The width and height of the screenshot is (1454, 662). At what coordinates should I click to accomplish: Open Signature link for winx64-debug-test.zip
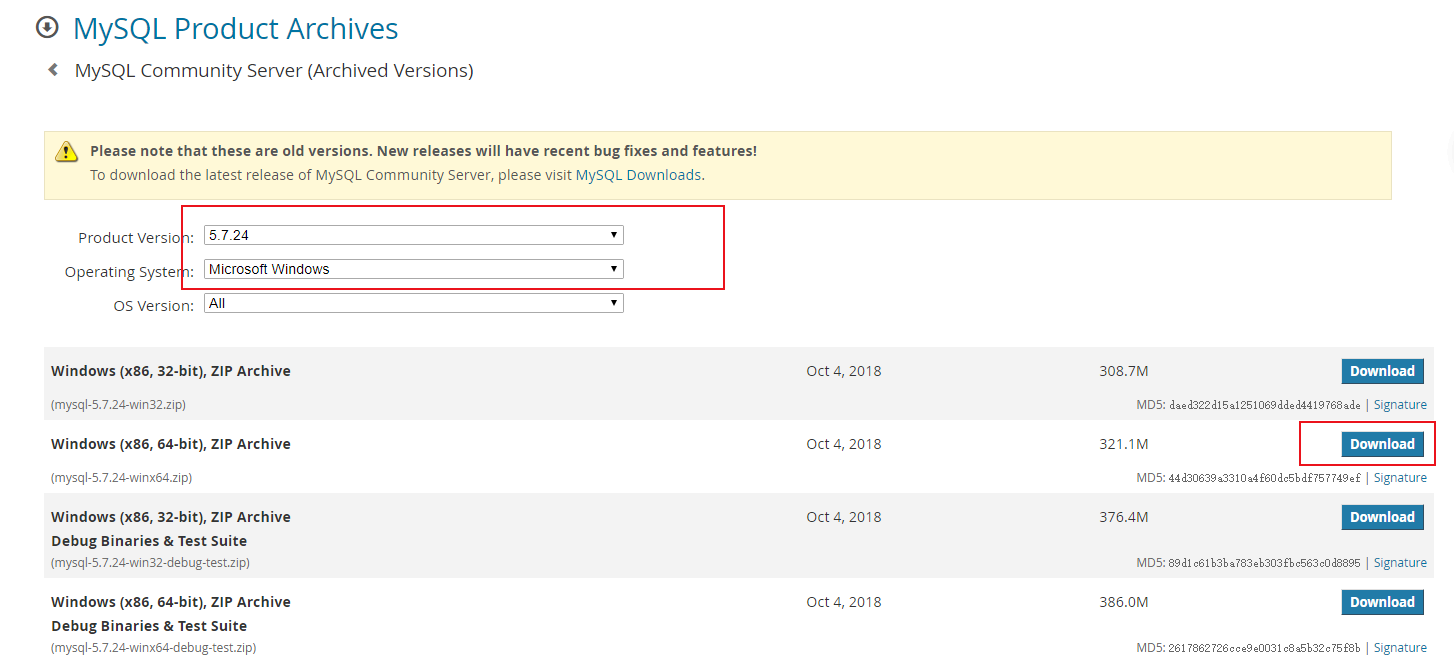pos(1400,648)
